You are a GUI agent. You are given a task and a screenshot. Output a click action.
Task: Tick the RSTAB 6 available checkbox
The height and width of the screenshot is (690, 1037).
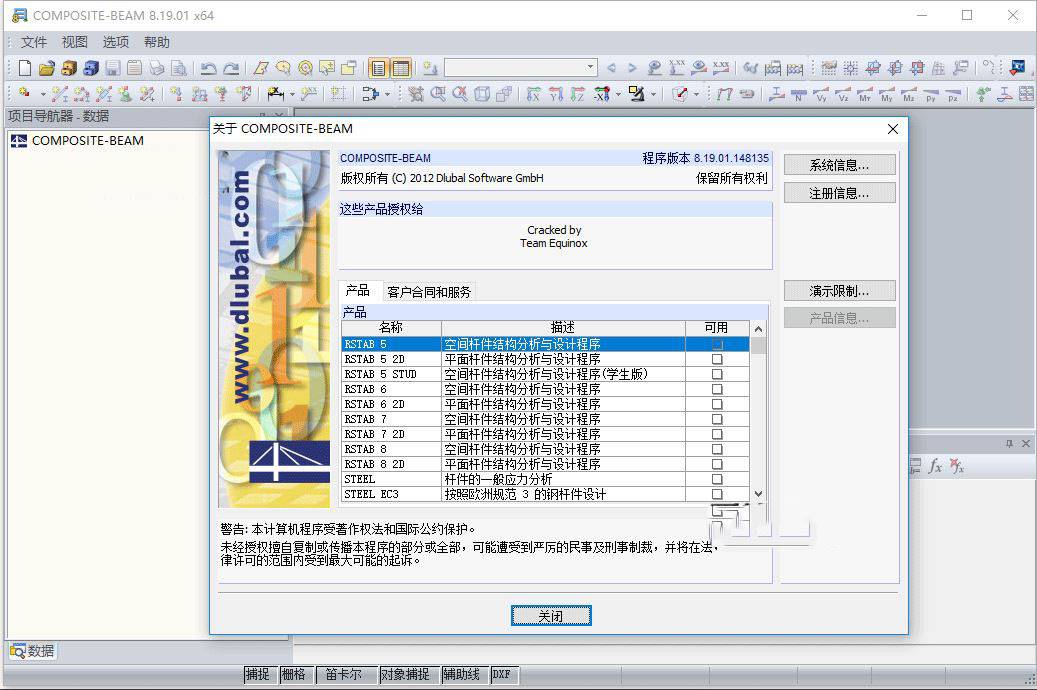[716, 389]
